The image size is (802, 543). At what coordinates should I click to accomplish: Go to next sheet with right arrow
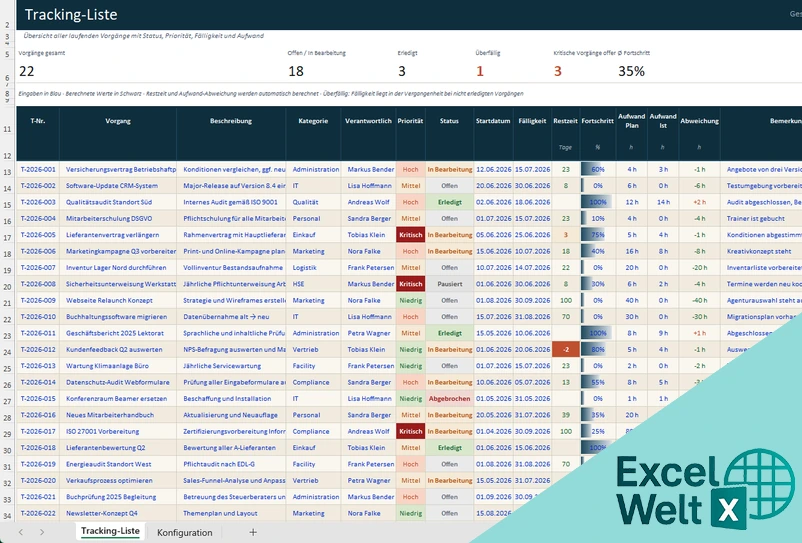[42, 532]
